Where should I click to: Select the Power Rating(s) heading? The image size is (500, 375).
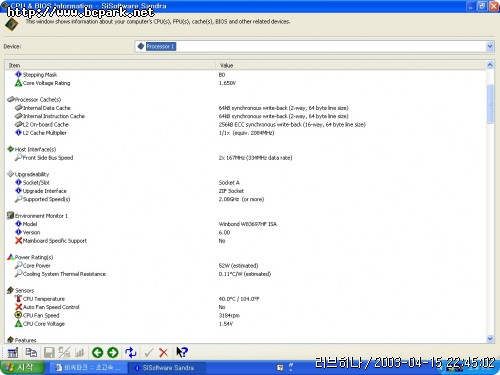(x=30, y=257)
